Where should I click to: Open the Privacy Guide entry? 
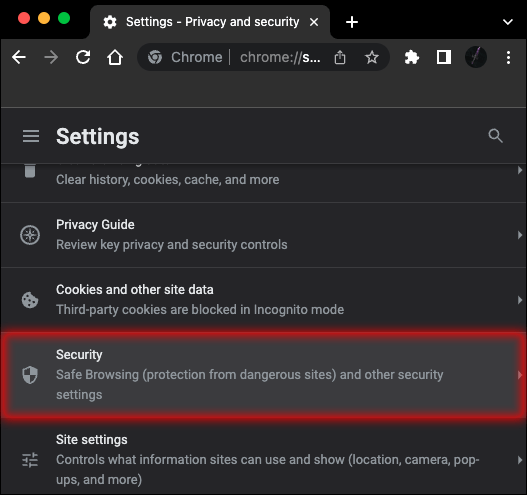(264, 235)
